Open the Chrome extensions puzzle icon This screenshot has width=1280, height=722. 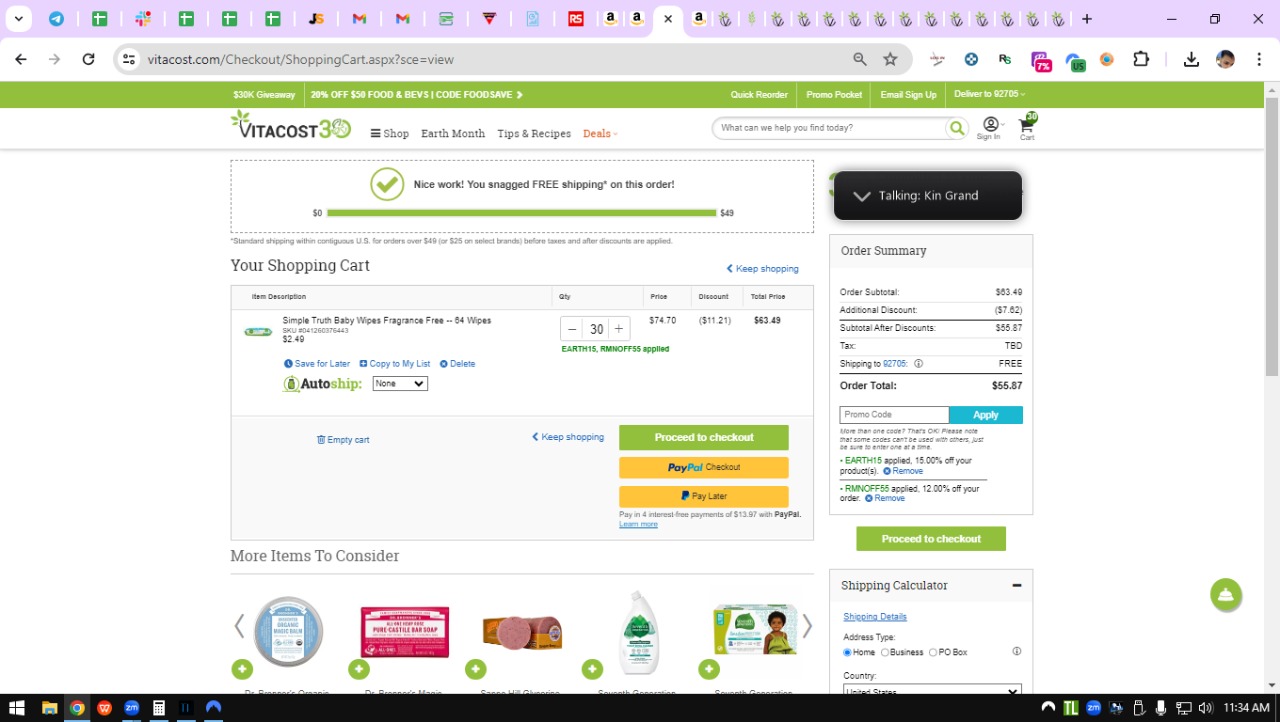click(x=1141, y=59)
